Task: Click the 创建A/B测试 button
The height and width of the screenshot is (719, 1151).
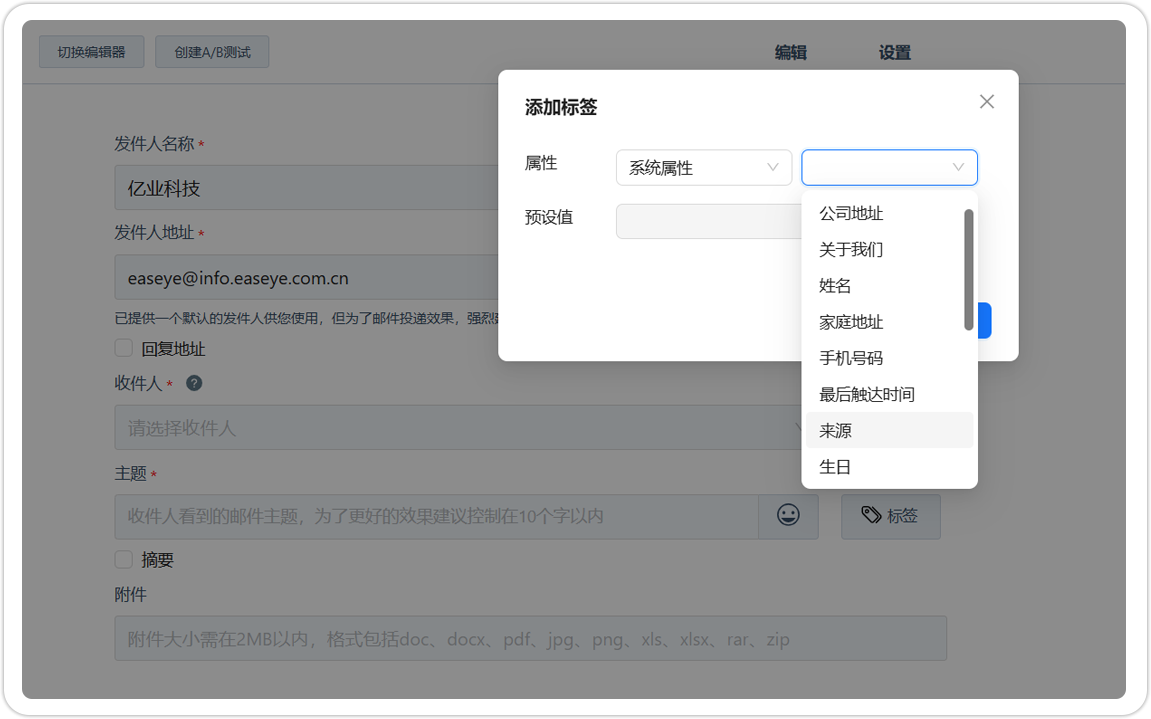Action: 212,51
